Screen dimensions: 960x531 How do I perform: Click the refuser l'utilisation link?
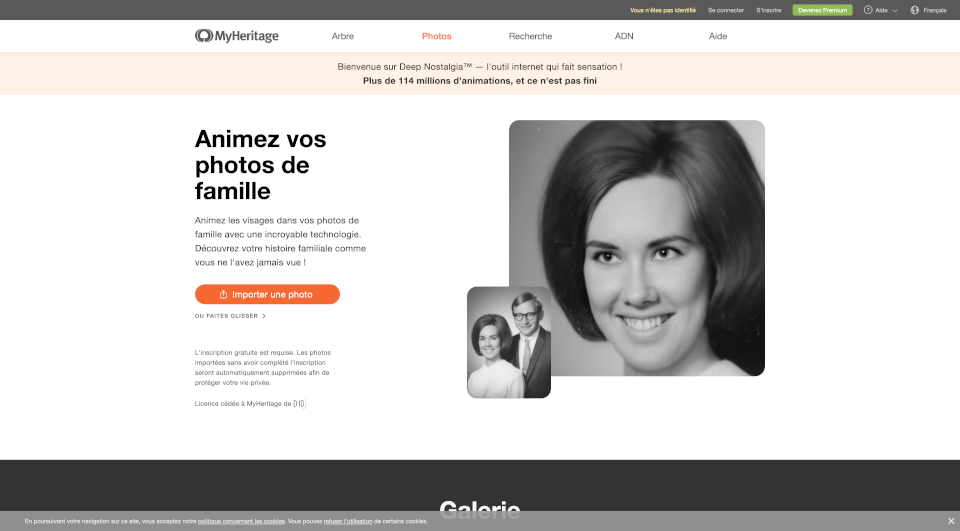(x=348, y=521)
